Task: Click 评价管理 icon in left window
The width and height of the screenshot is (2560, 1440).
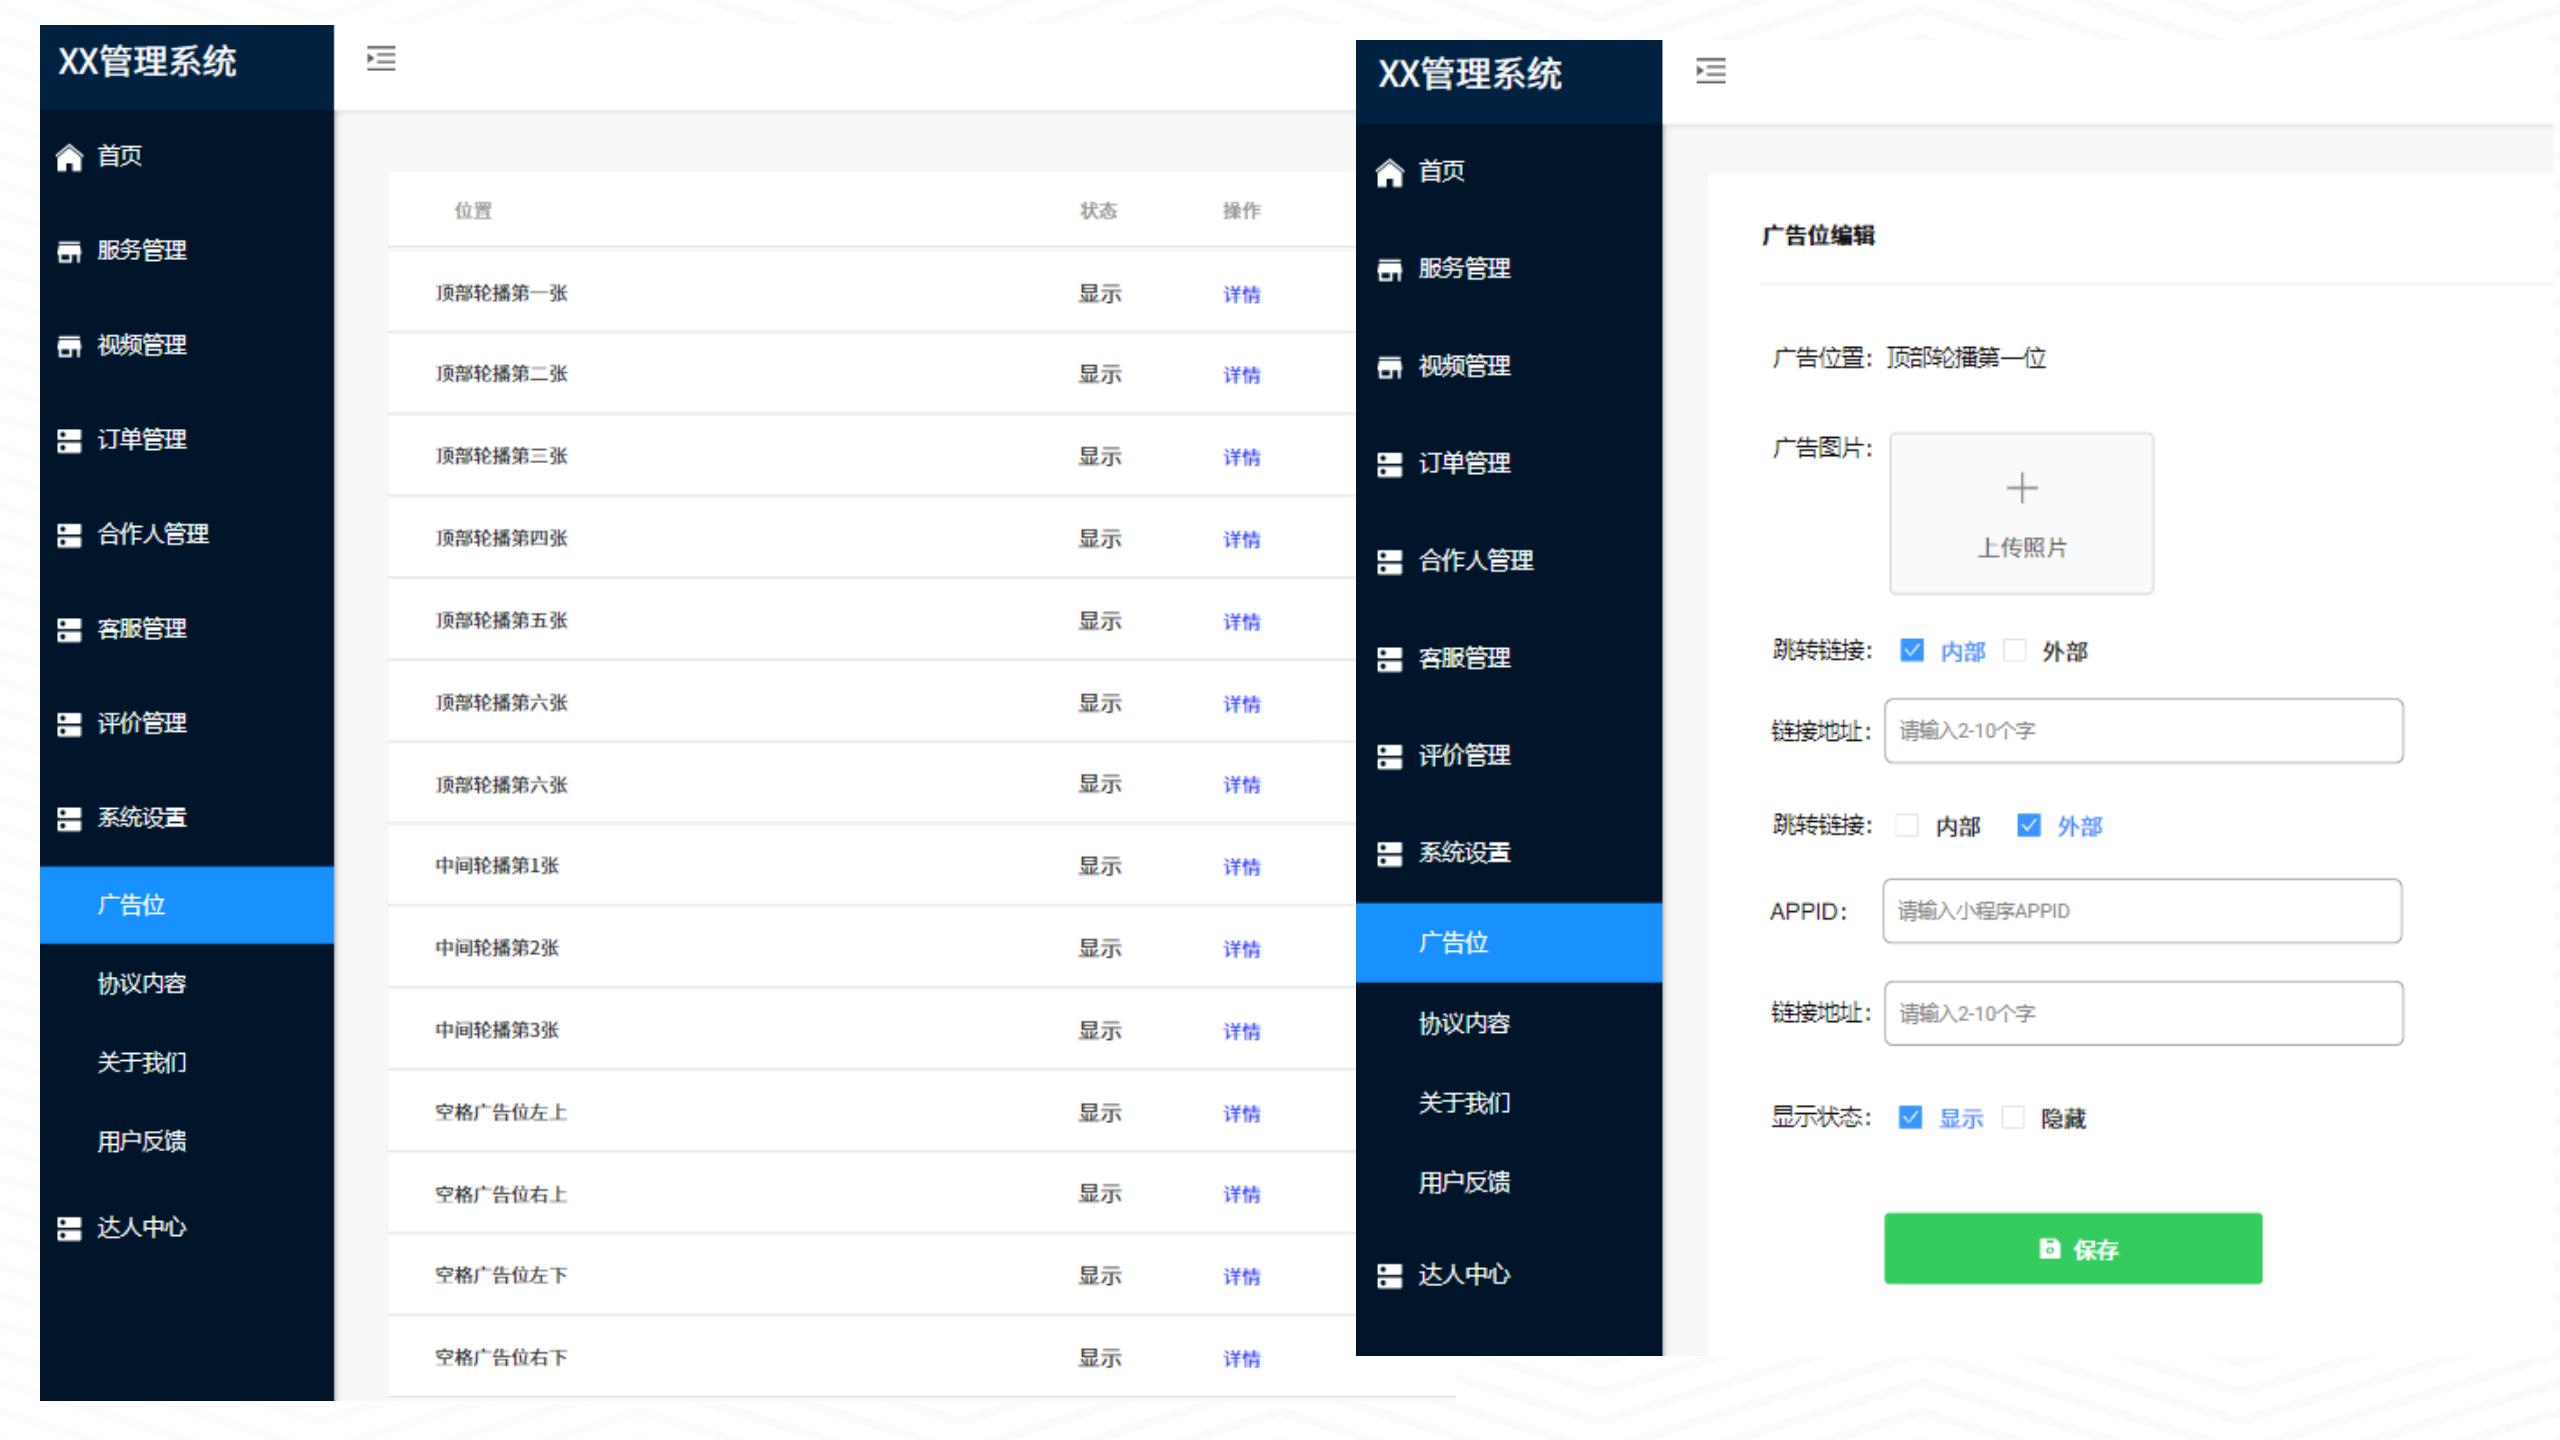Action: point(69,724)
